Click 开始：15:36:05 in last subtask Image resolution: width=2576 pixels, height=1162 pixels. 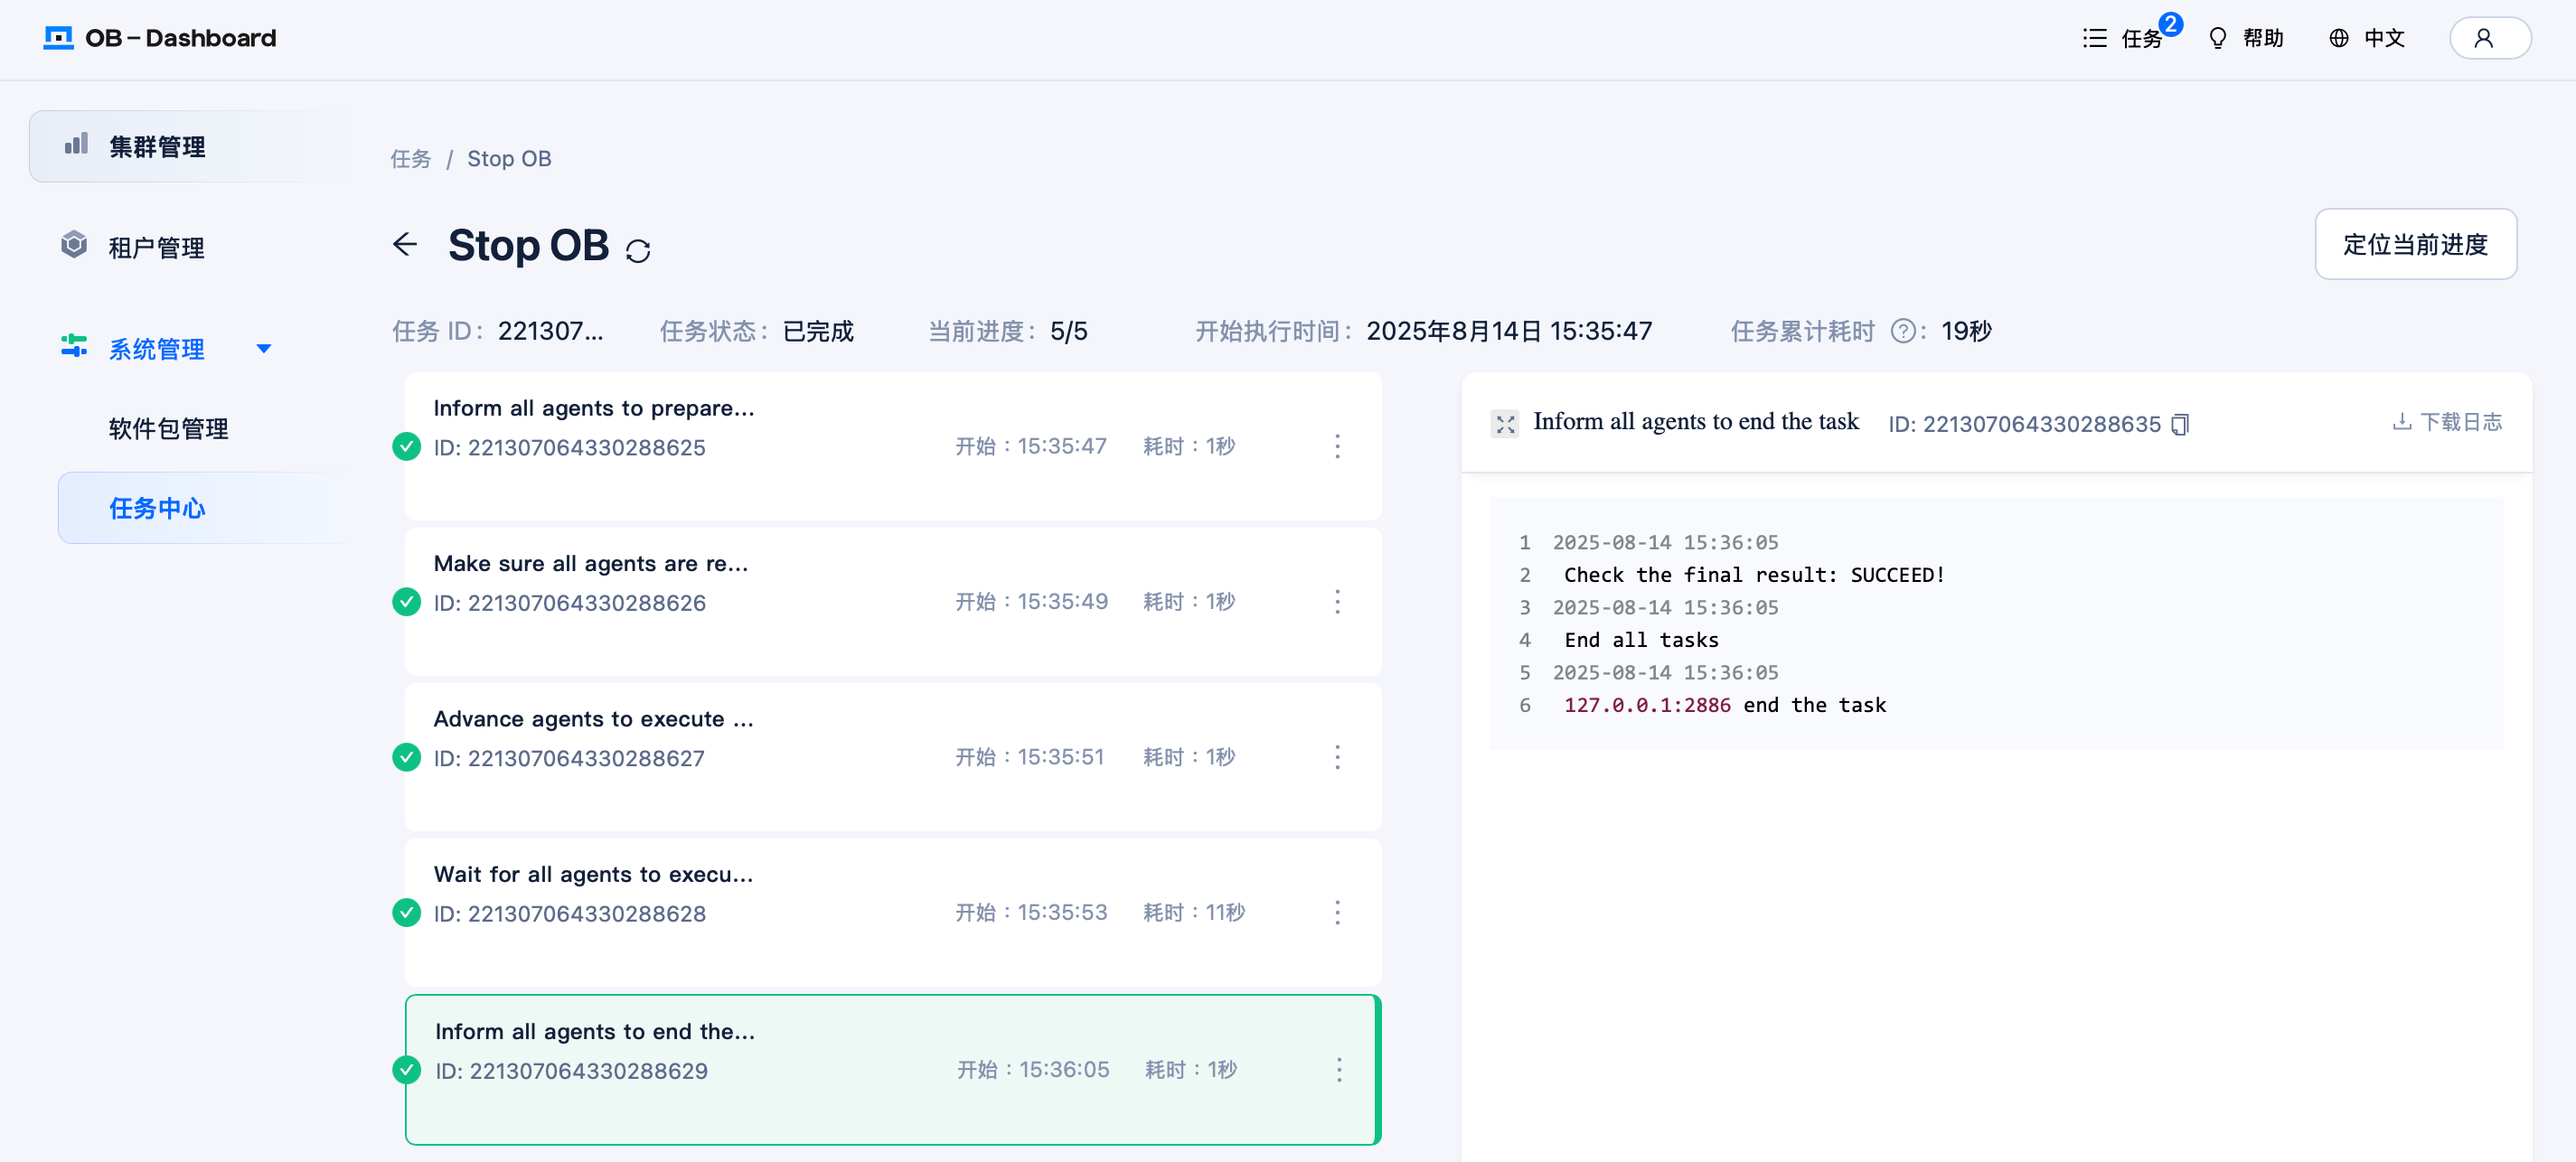[x=1033, y=1070]
